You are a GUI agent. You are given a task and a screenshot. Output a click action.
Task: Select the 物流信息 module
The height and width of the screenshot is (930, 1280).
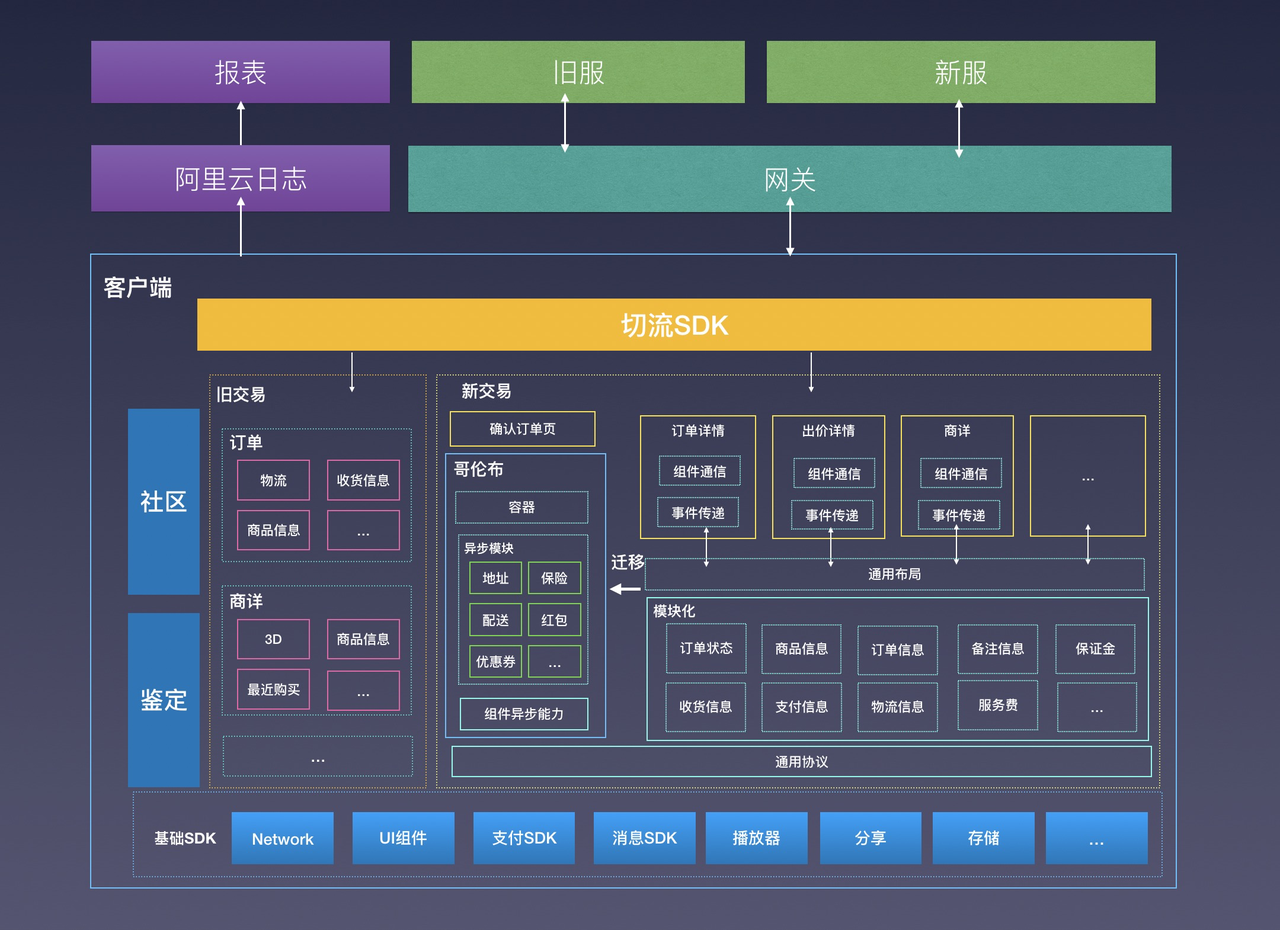coord(898,707)
